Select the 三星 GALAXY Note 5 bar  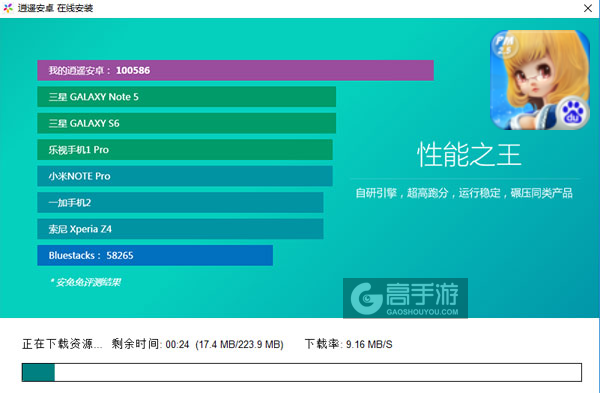(x=186, y=97)
